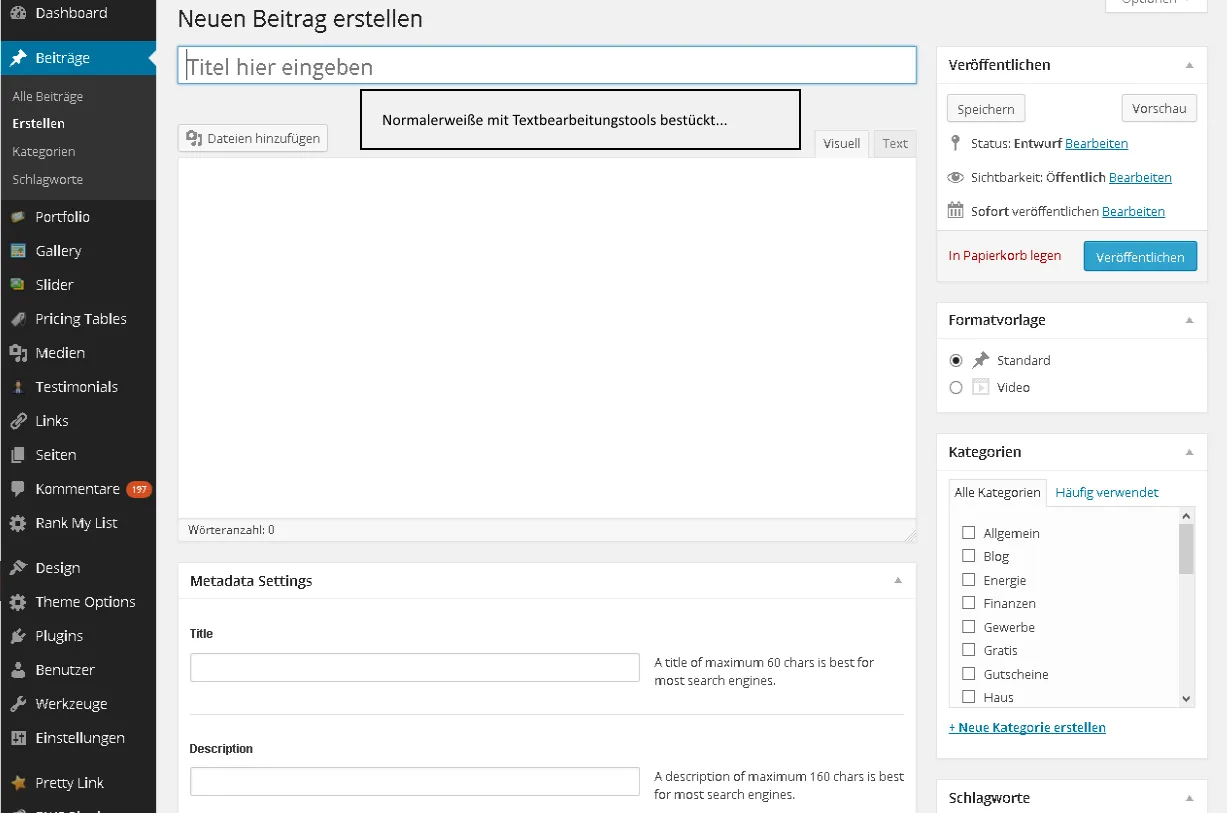Click the Pretty Link star icon

[x=18, y=783]
